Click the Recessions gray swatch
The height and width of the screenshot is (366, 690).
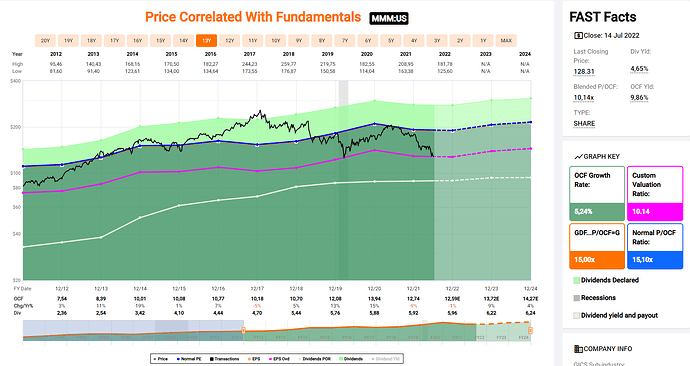pyautogui.click(x=576, y=298)
